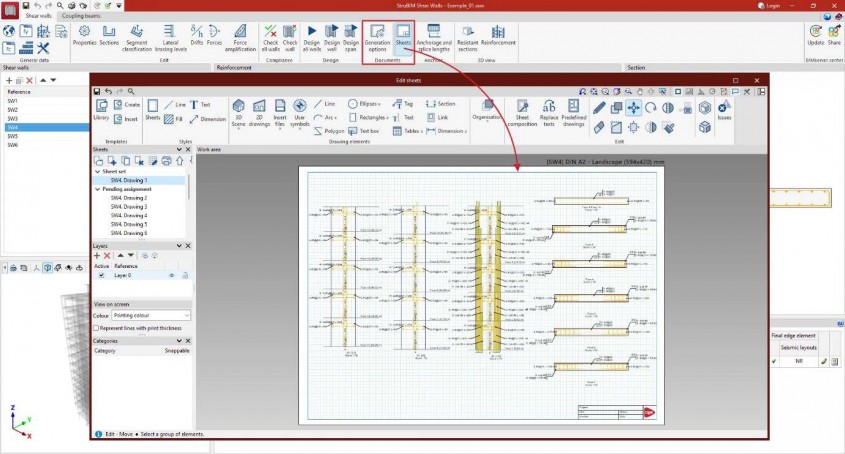Click Create template button

tap(127, 105)
